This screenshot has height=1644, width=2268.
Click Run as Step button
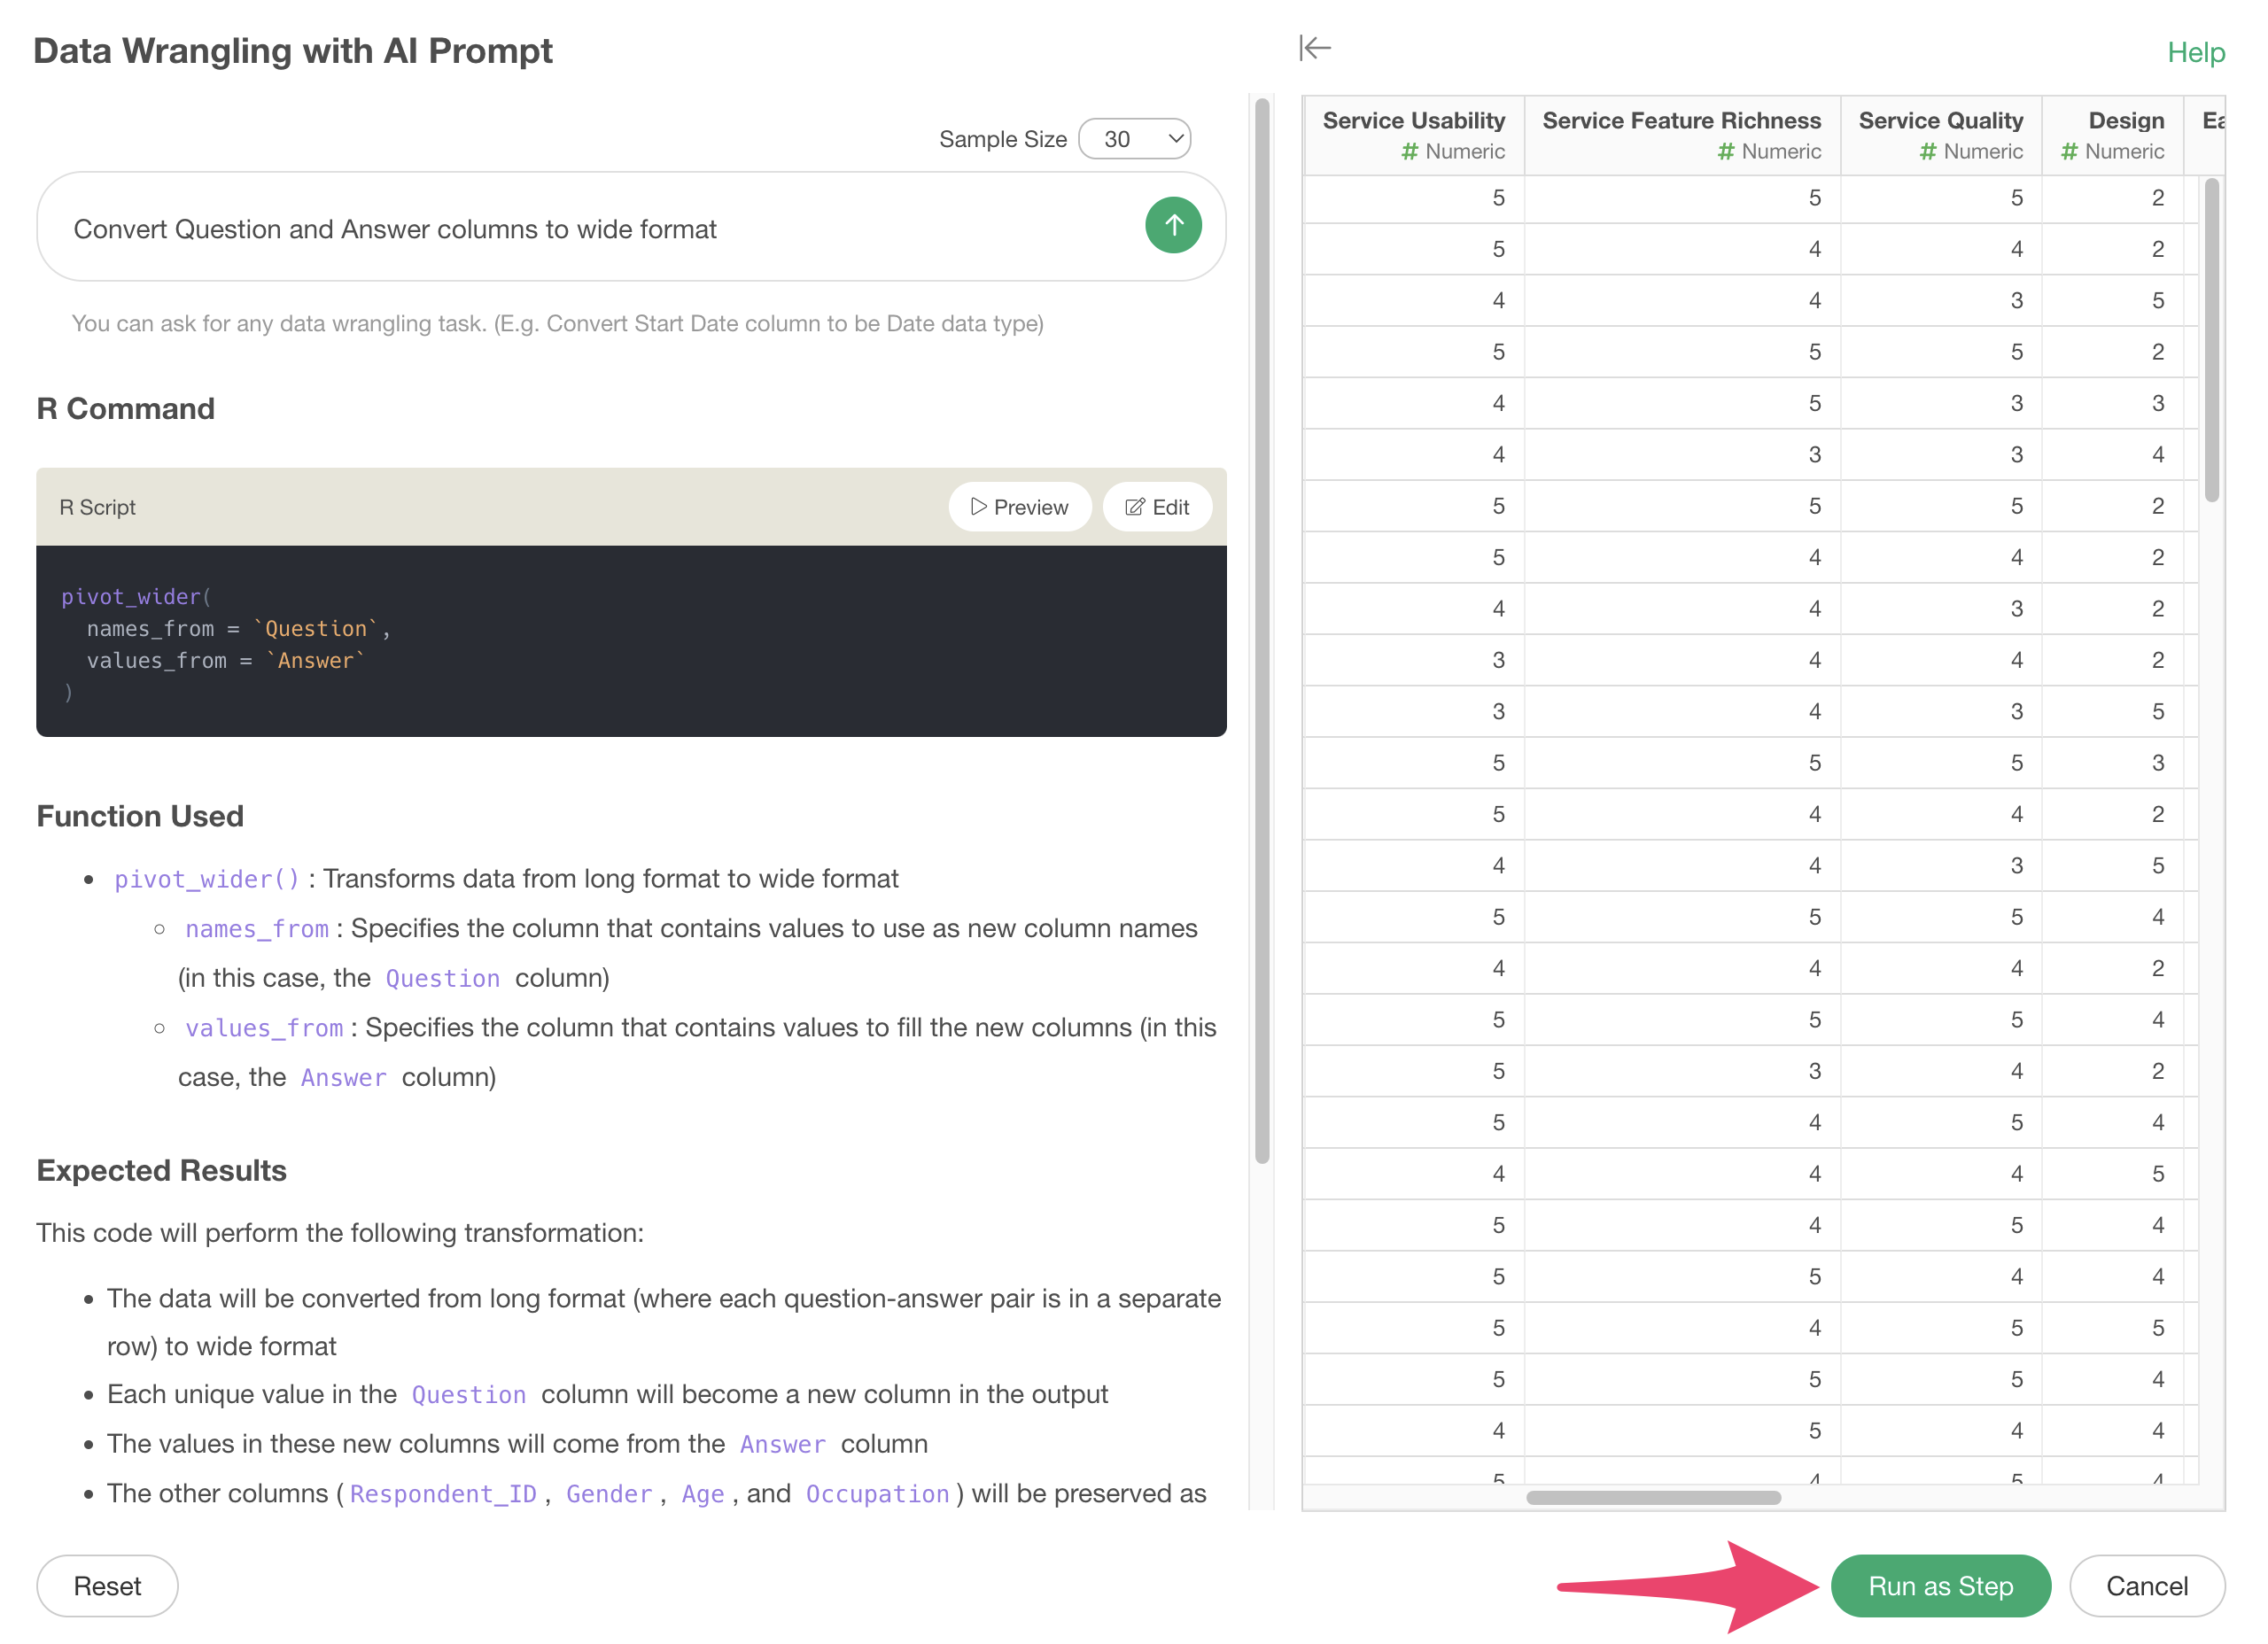[x=1940, y=1586]
